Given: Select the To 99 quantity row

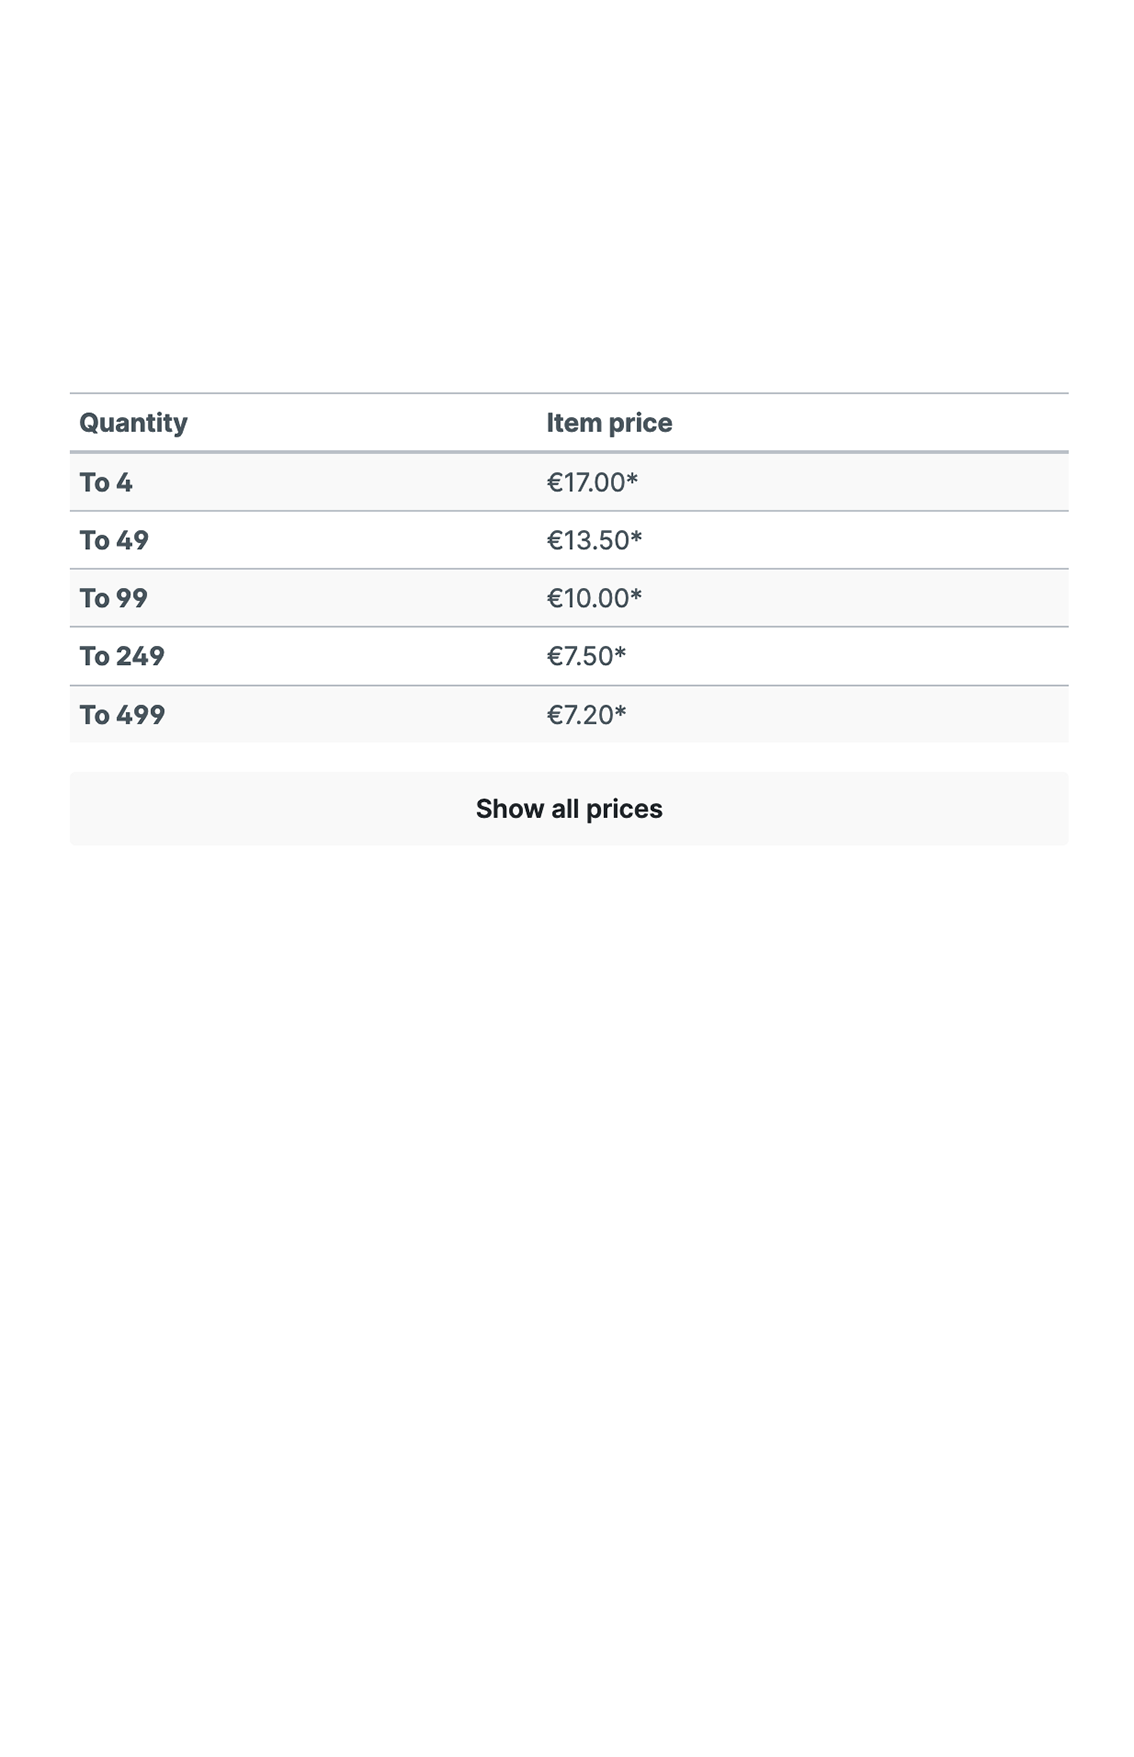Looking at the screenshot, I should 568,598.
